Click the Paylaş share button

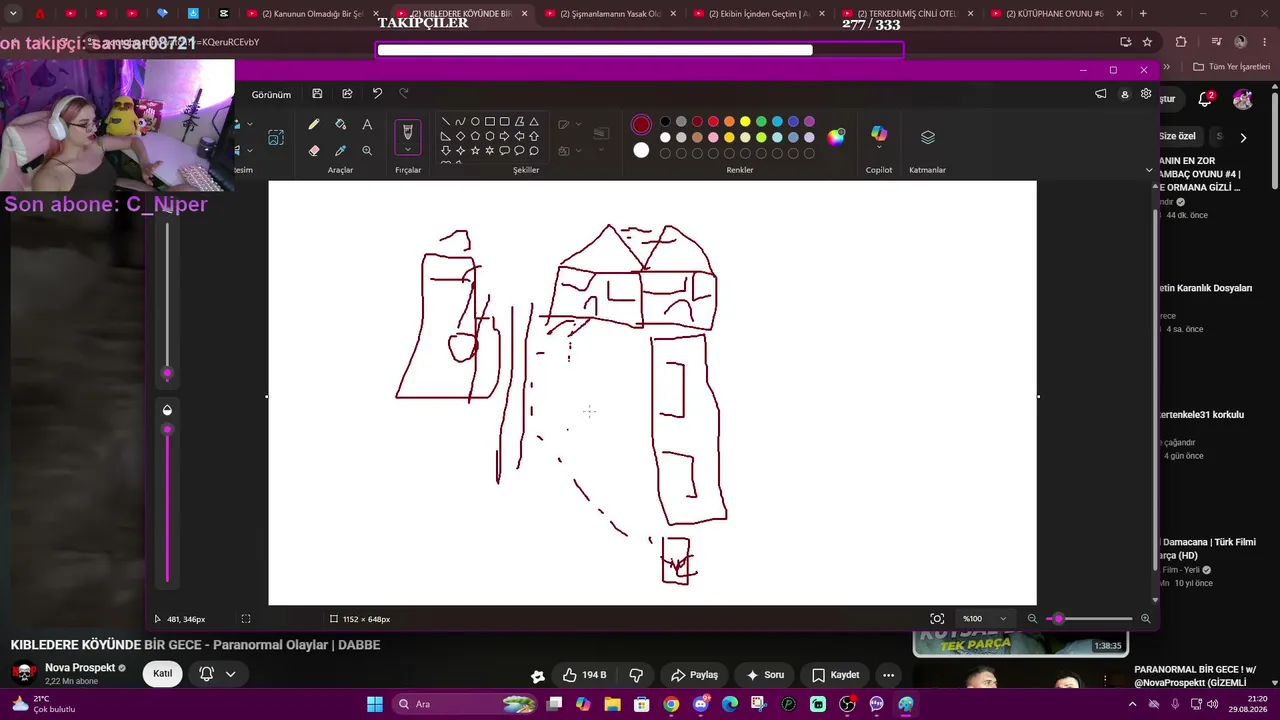point(694,675)
